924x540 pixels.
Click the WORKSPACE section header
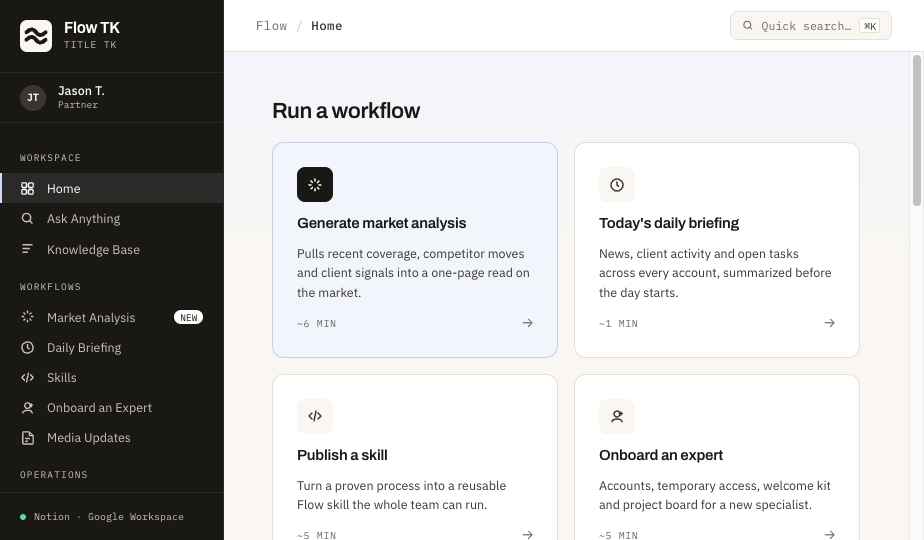[x=50, y=158]
